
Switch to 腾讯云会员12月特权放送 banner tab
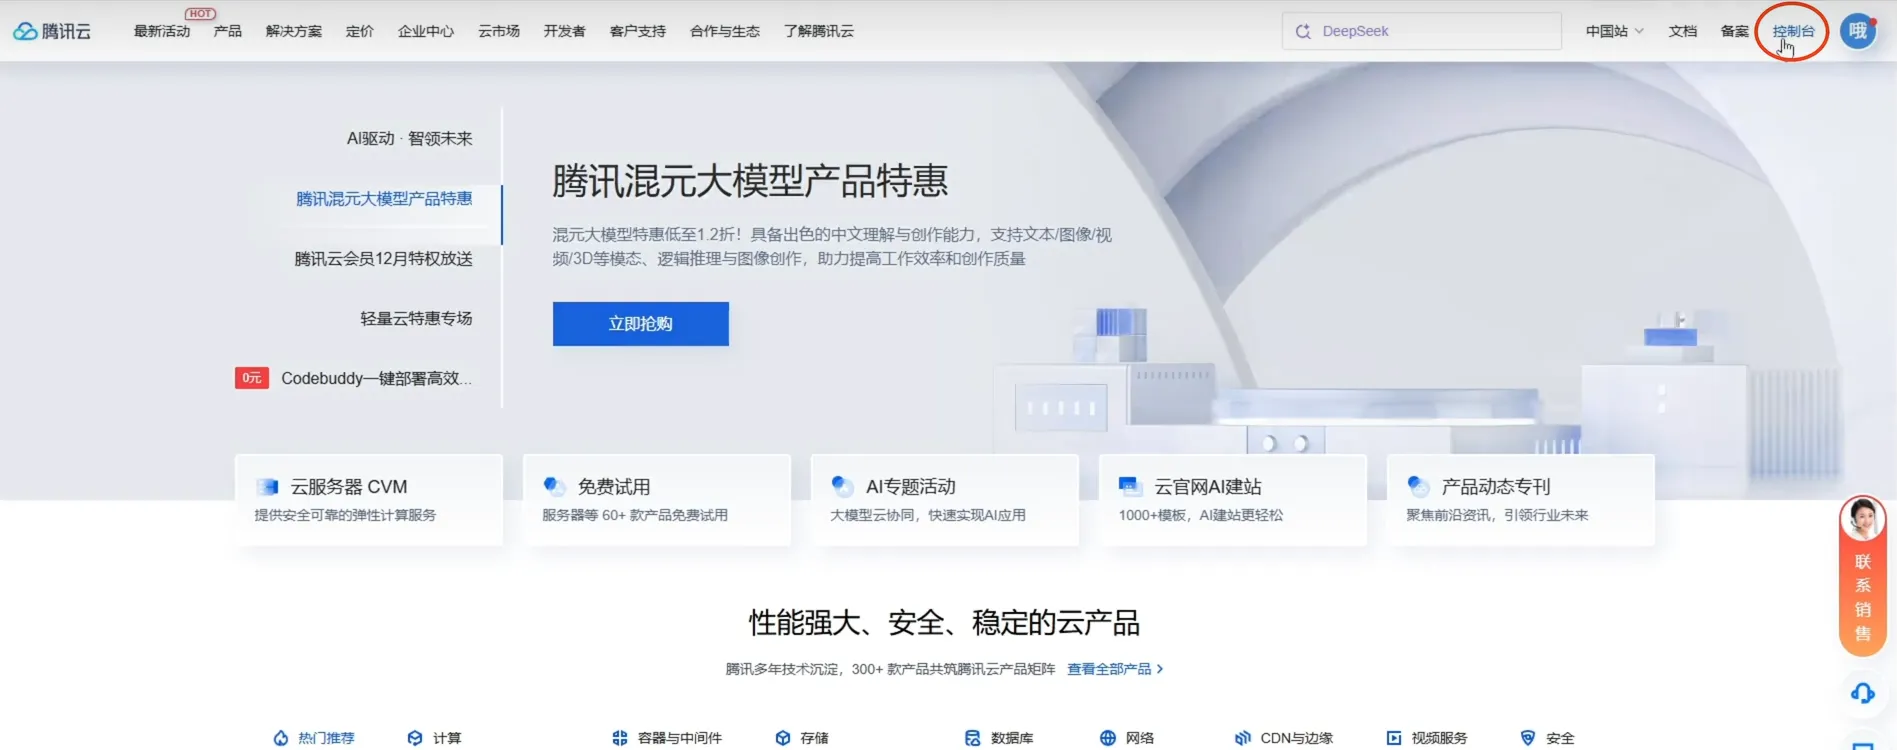(383, 259)
